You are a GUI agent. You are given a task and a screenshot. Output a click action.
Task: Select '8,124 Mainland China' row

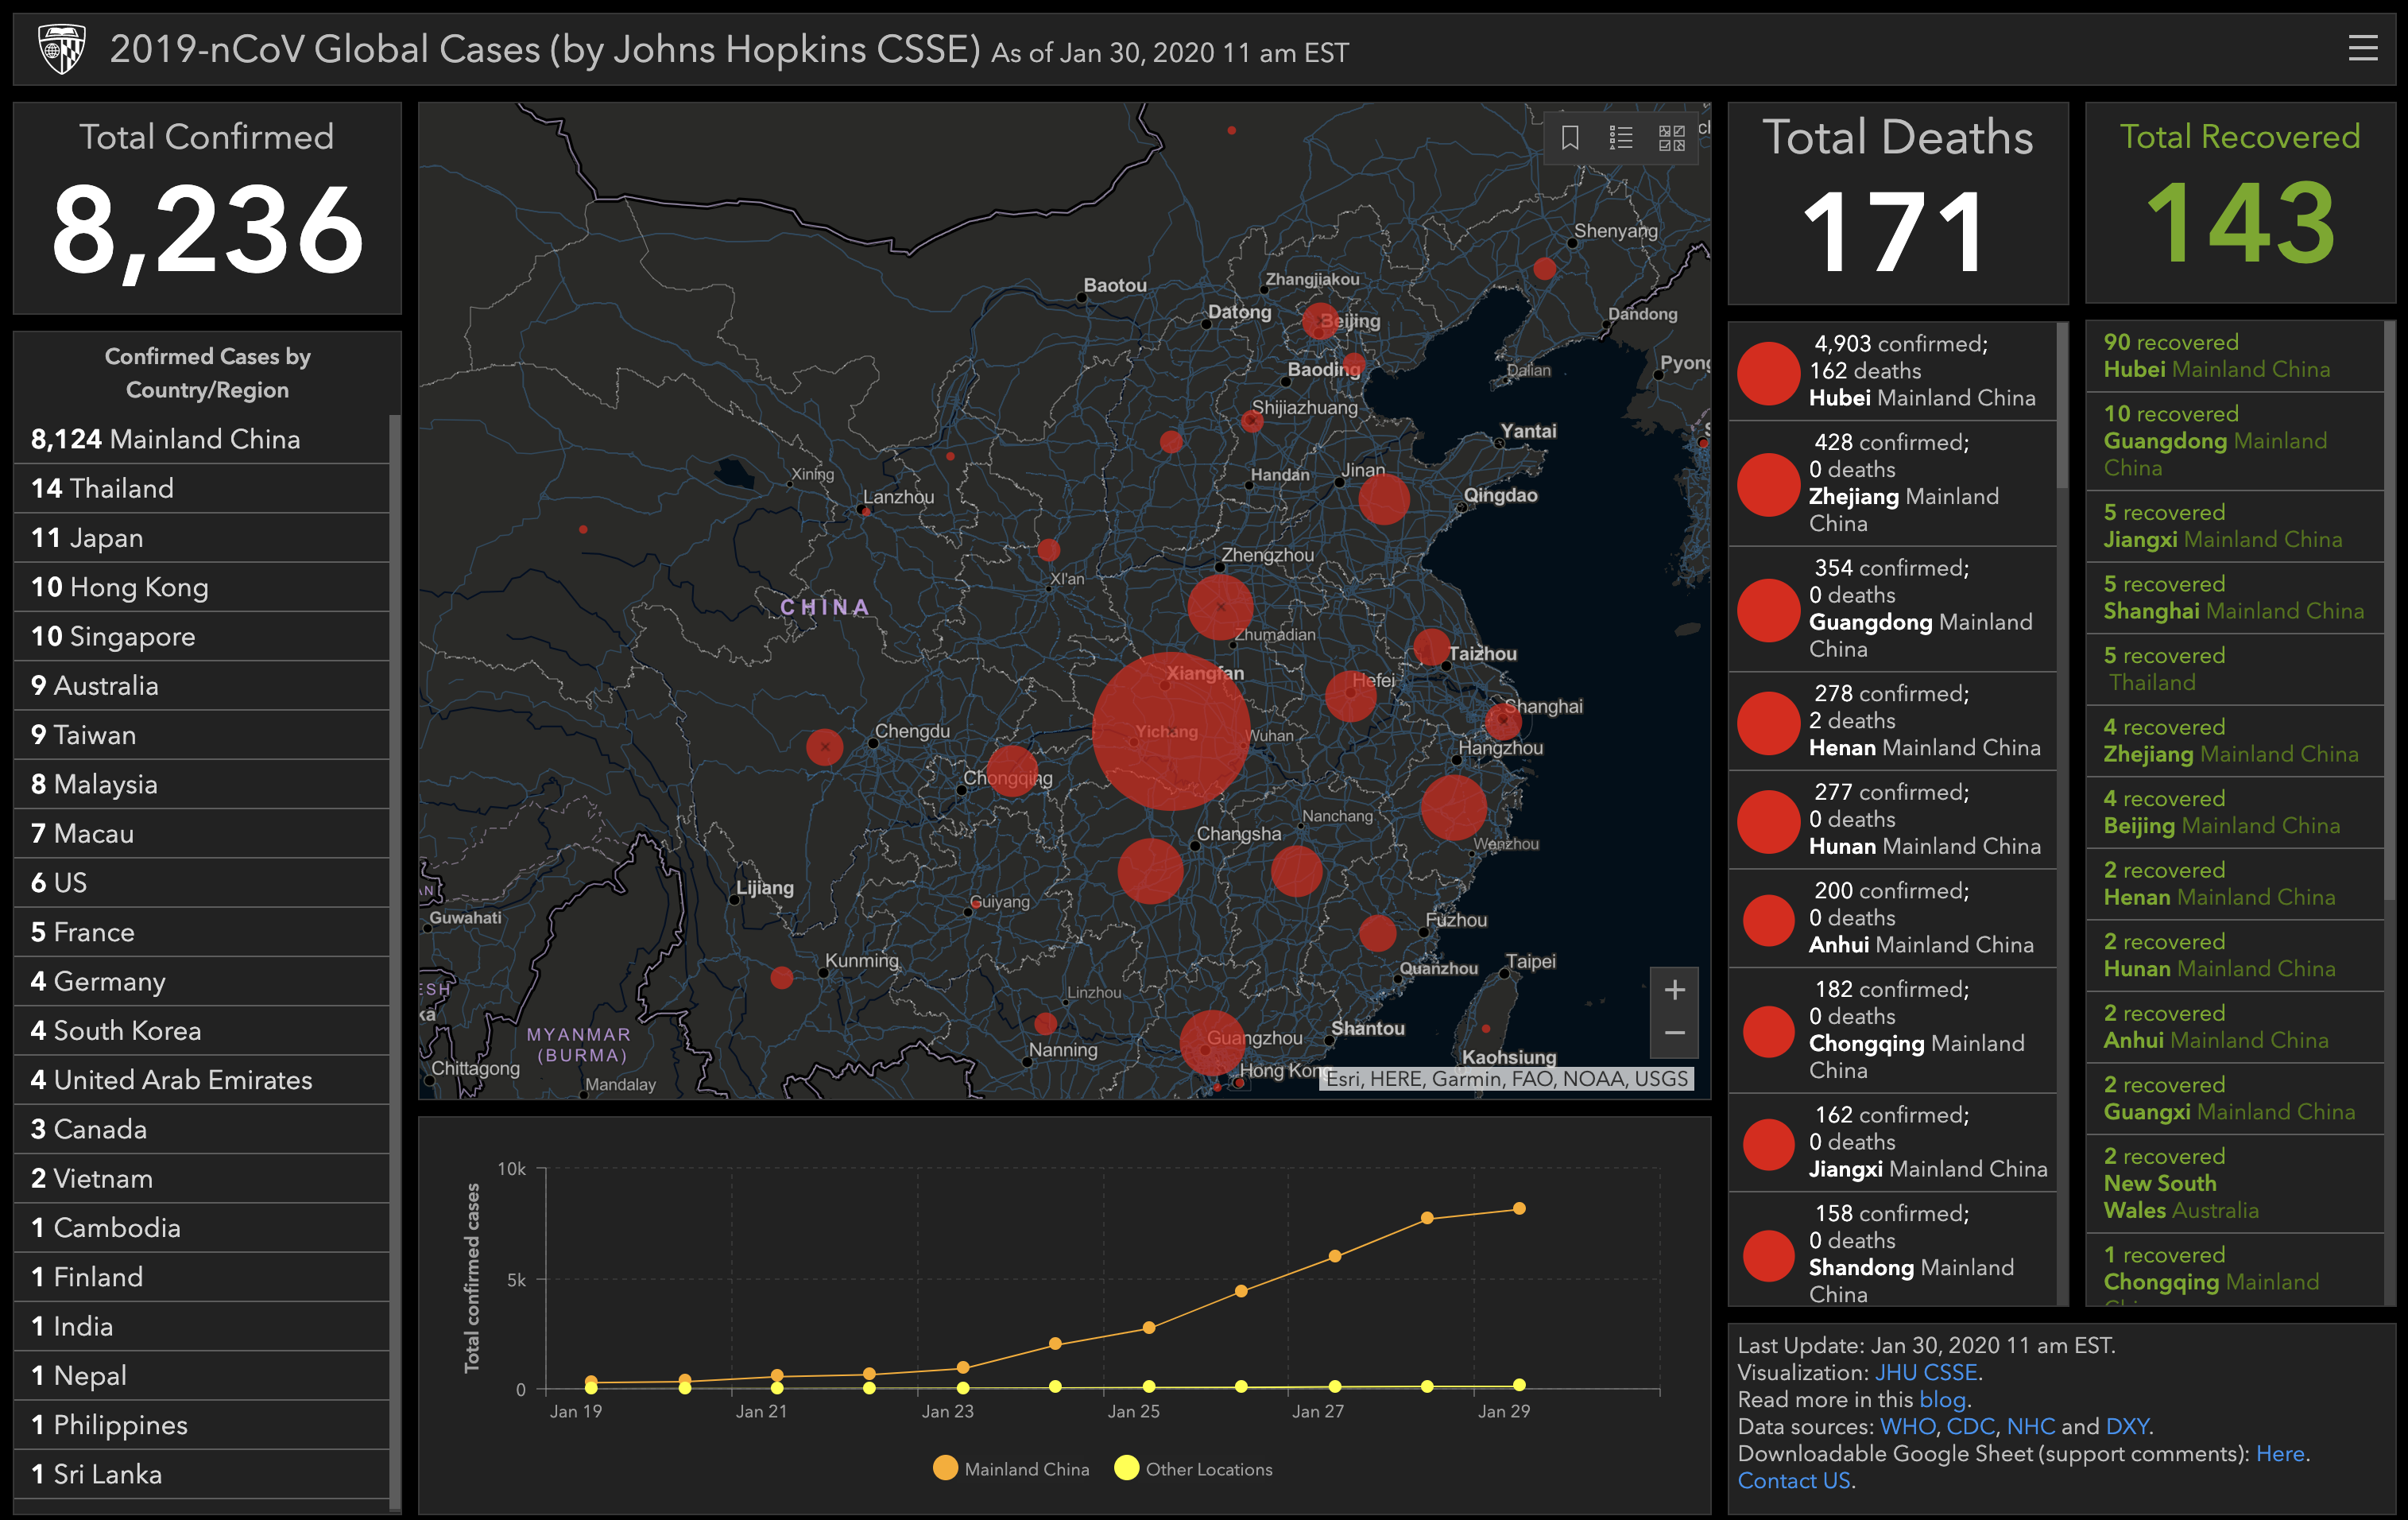201,439
